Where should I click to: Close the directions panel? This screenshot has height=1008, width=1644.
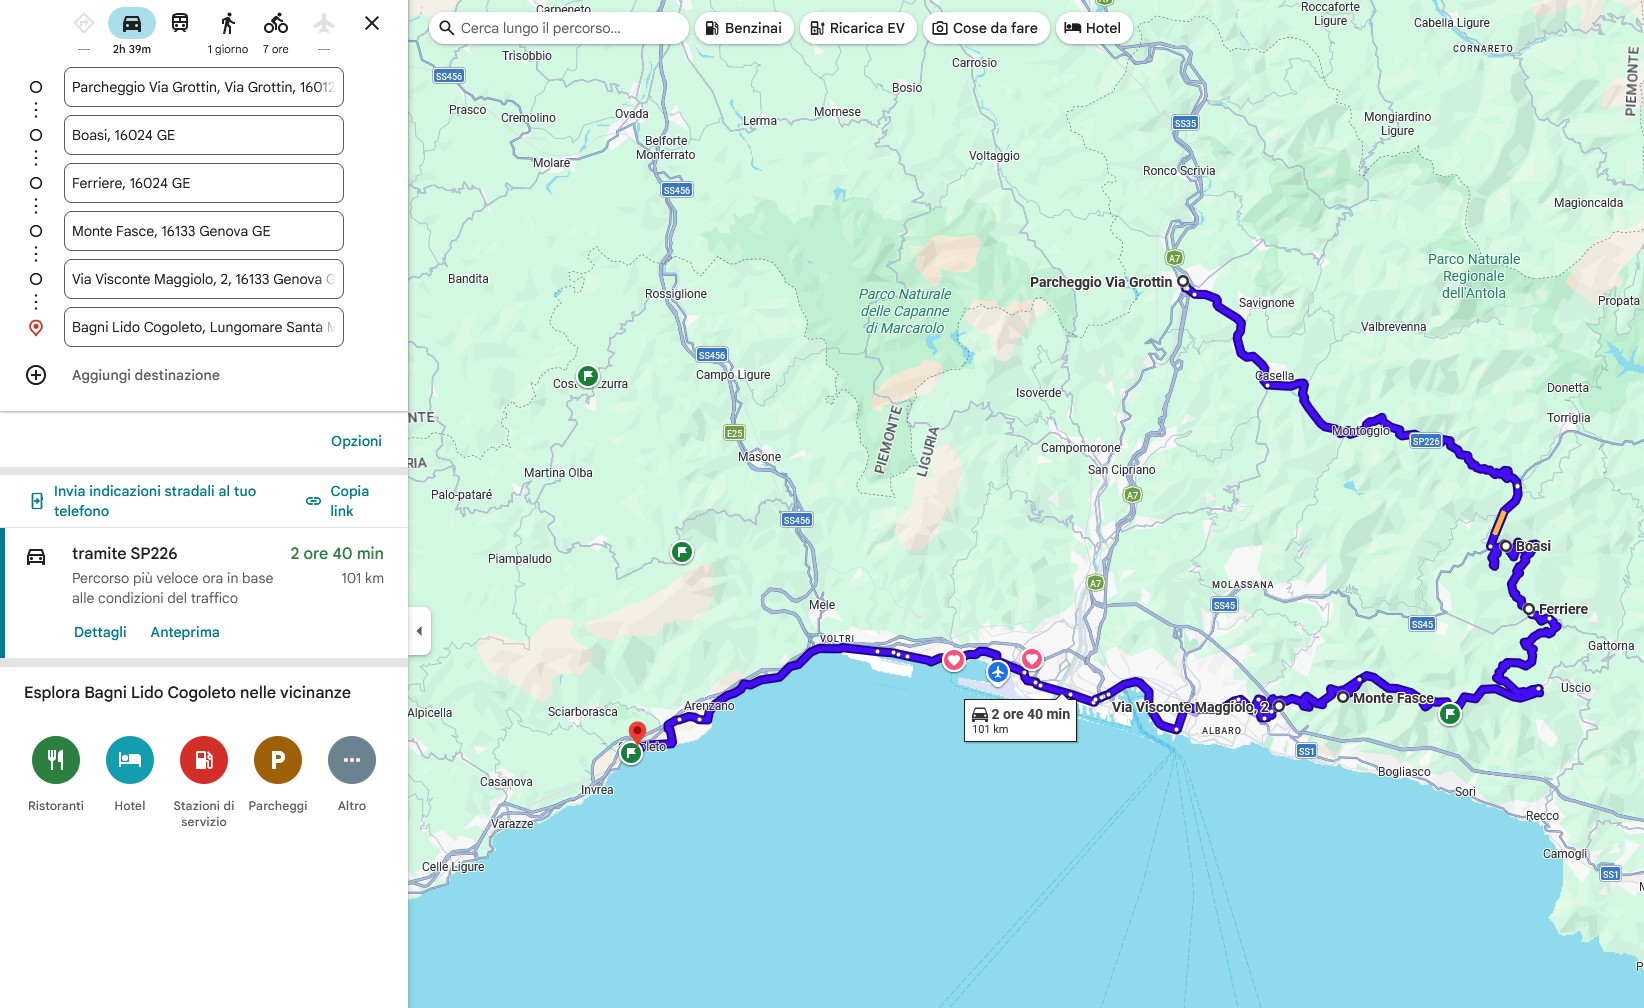(372, 23)
